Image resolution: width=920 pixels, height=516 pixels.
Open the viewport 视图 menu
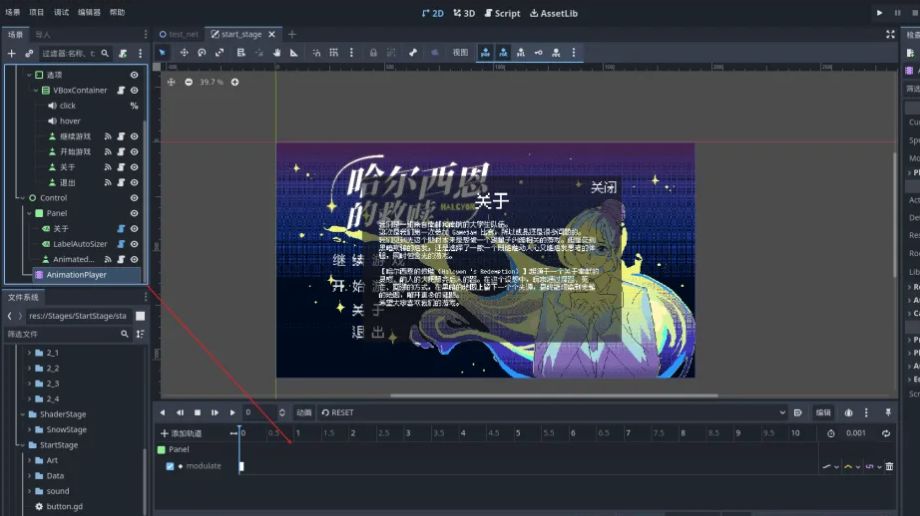point(461,52)
